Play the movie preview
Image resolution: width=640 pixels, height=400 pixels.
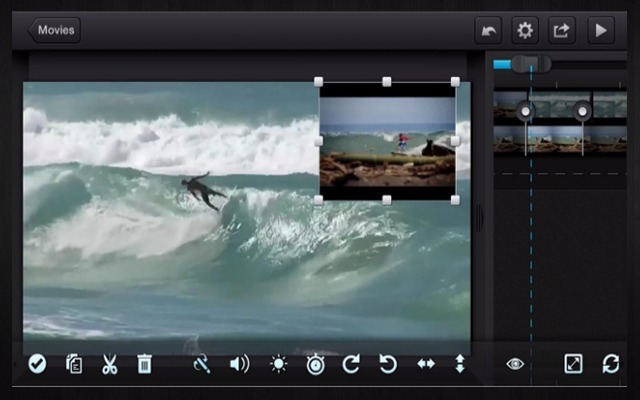pyautogui.click(x=600, y=30)
